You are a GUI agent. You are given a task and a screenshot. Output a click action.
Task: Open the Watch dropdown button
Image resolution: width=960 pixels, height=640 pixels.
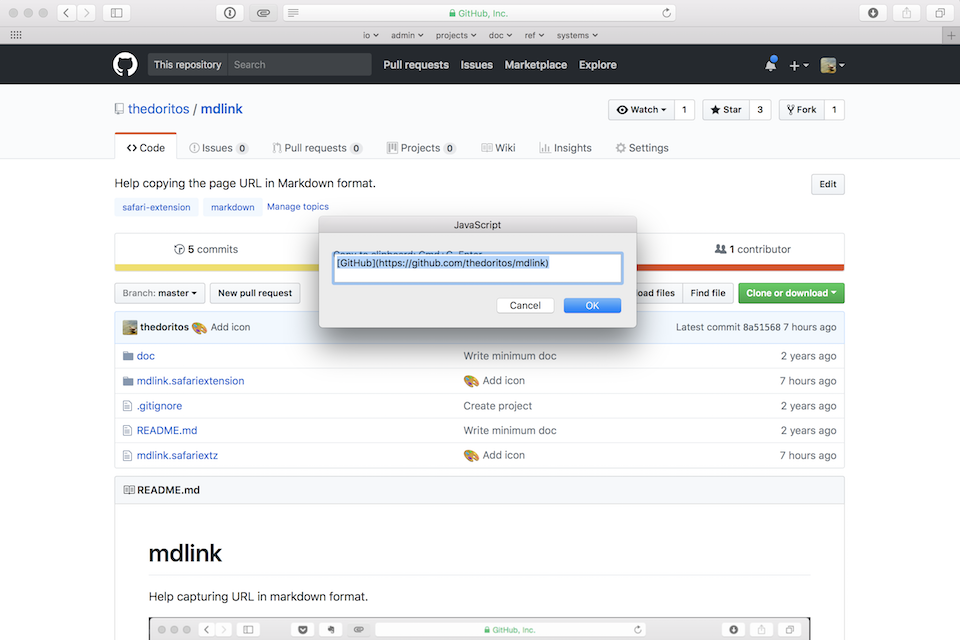click(641, 110)
